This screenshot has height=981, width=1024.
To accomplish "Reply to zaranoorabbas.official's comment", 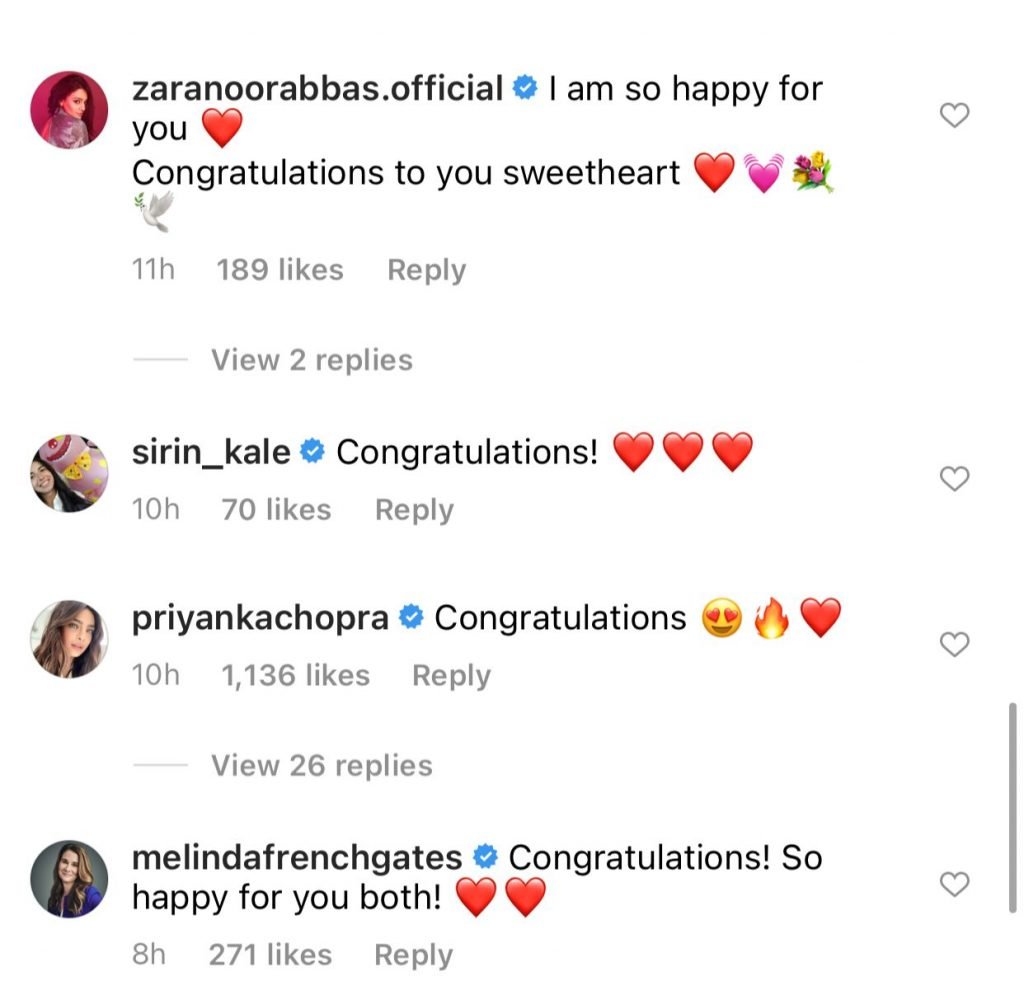I will (426, 270).
